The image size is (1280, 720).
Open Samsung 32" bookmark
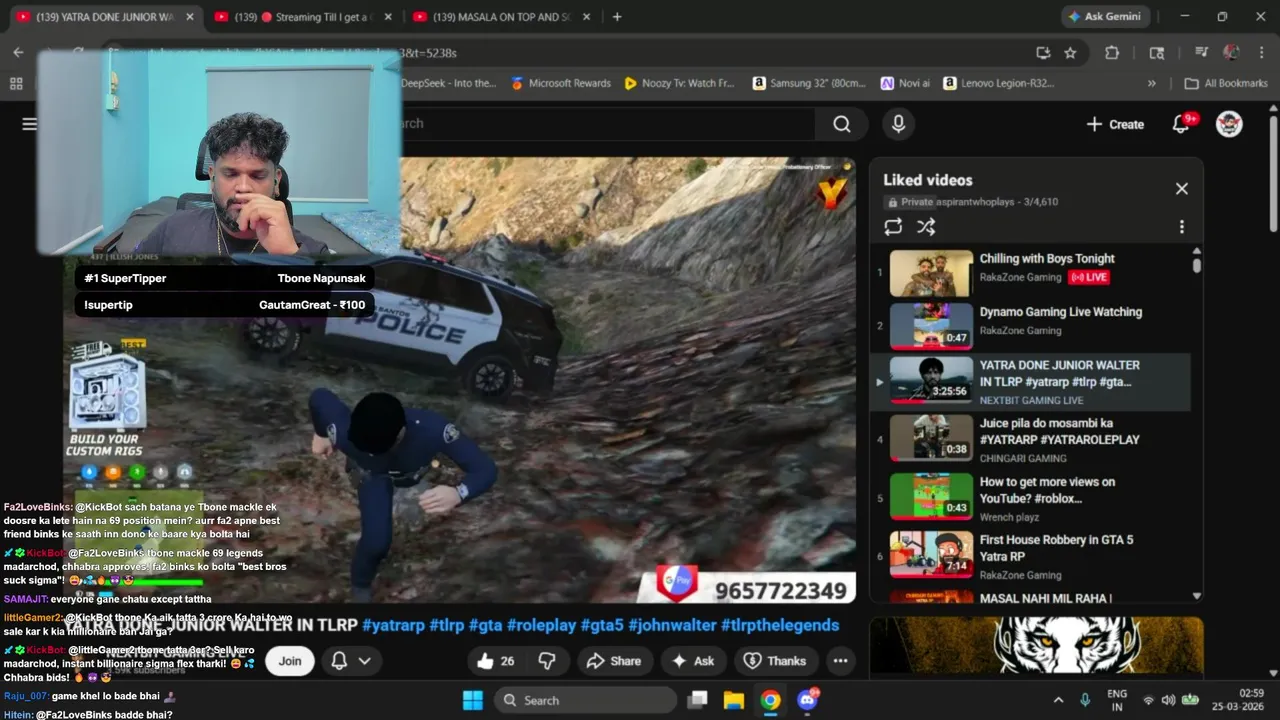809,83
